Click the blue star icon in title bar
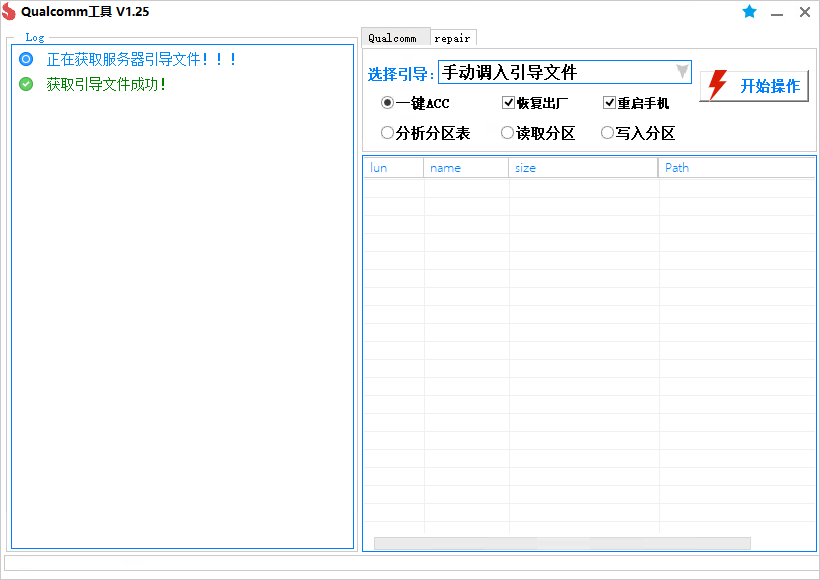Viewport: 820px width, 580px height. click(749, 12)
